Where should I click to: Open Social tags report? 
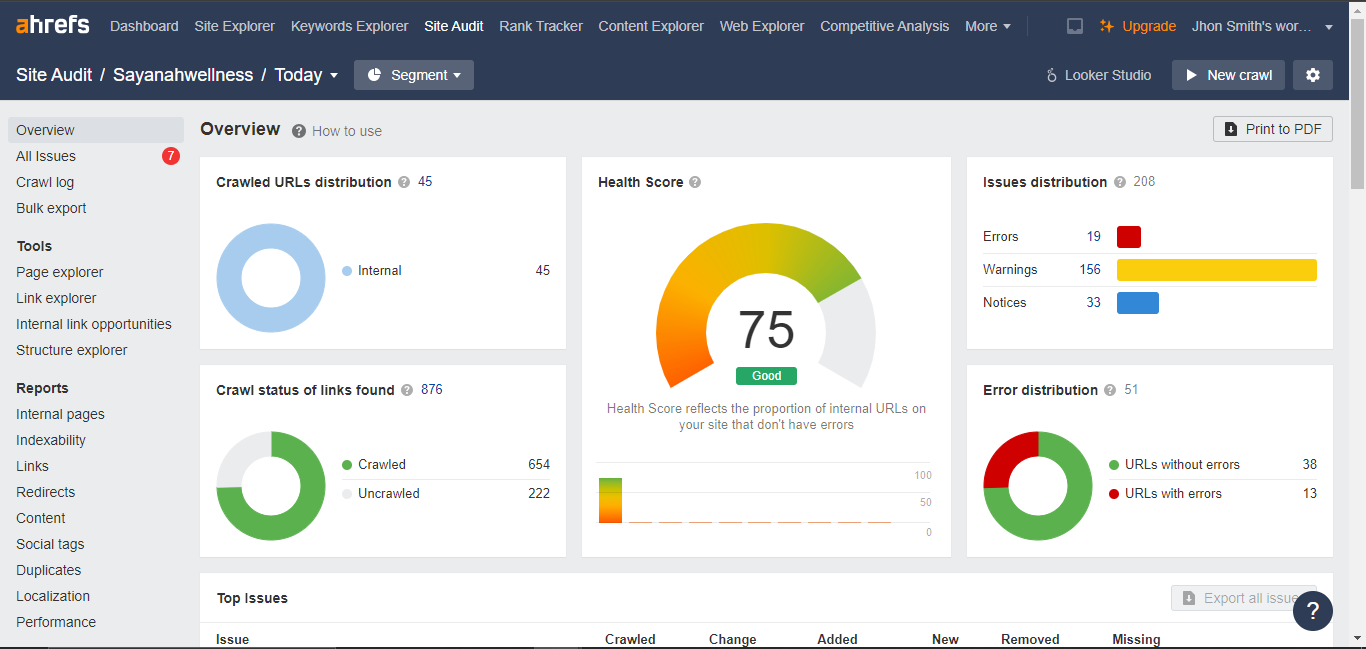pos(50,544)
